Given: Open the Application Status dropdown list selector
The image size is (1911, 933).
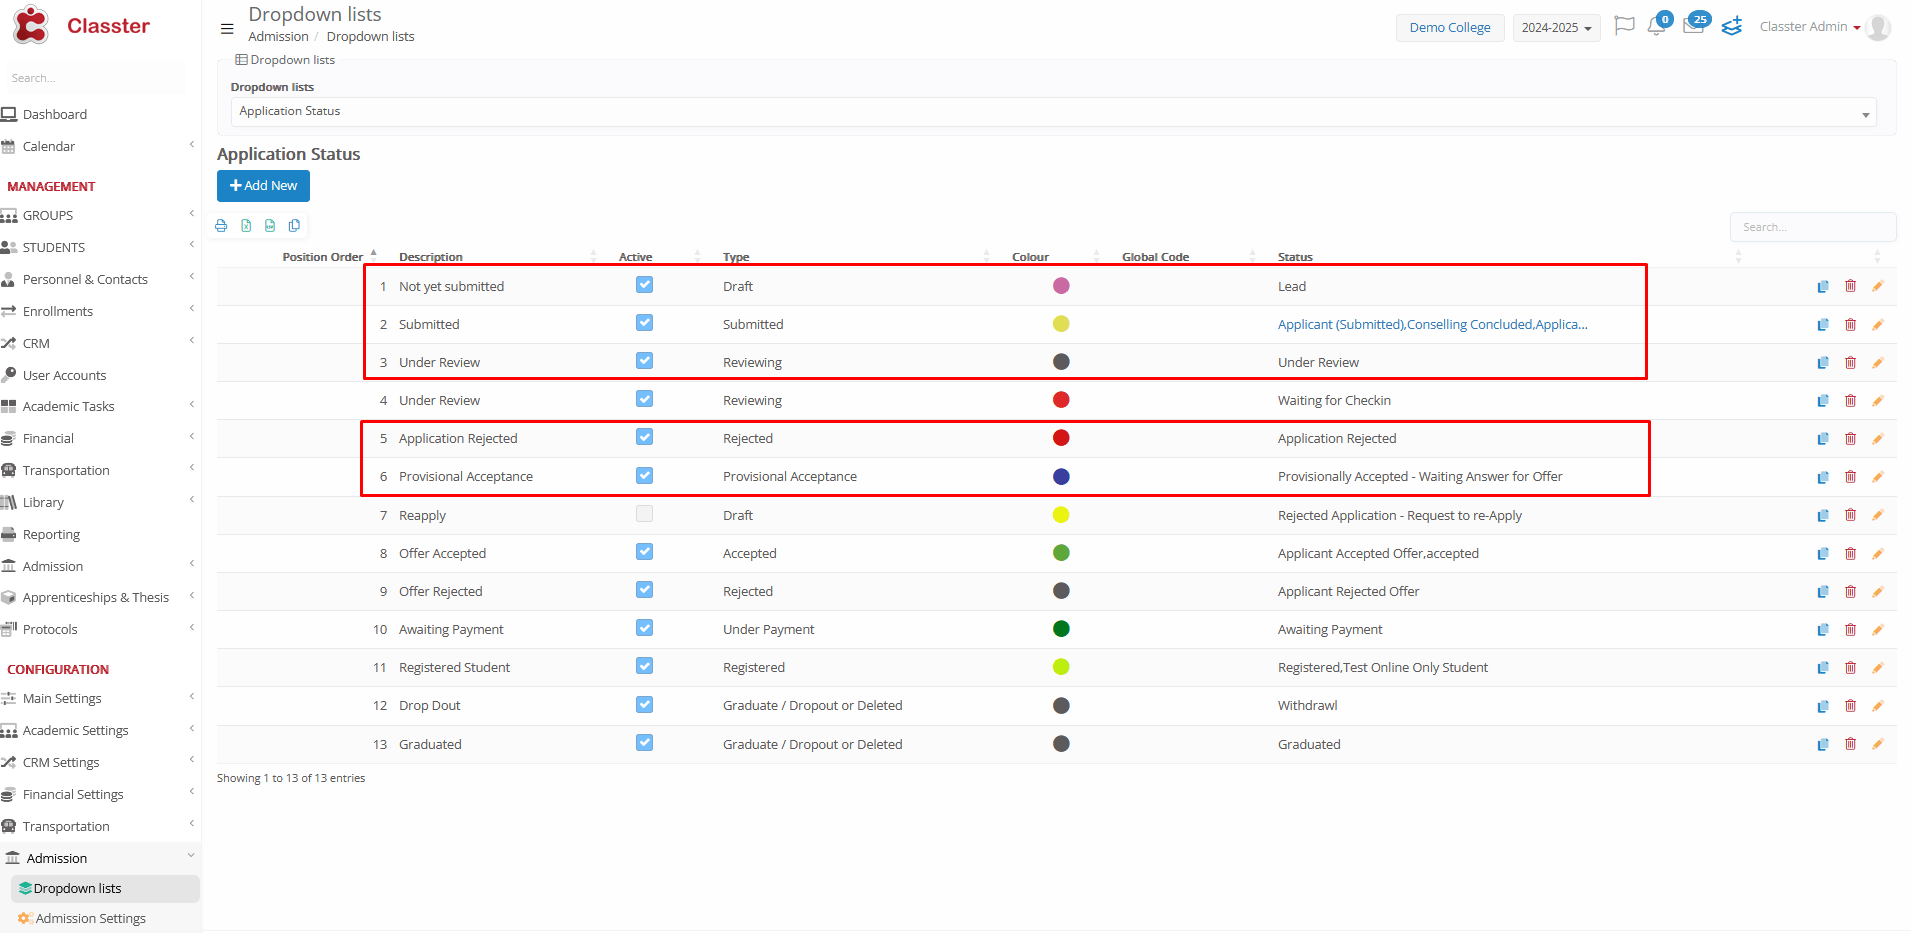Looking at the screenshot, I should [x=1052, y=112].
